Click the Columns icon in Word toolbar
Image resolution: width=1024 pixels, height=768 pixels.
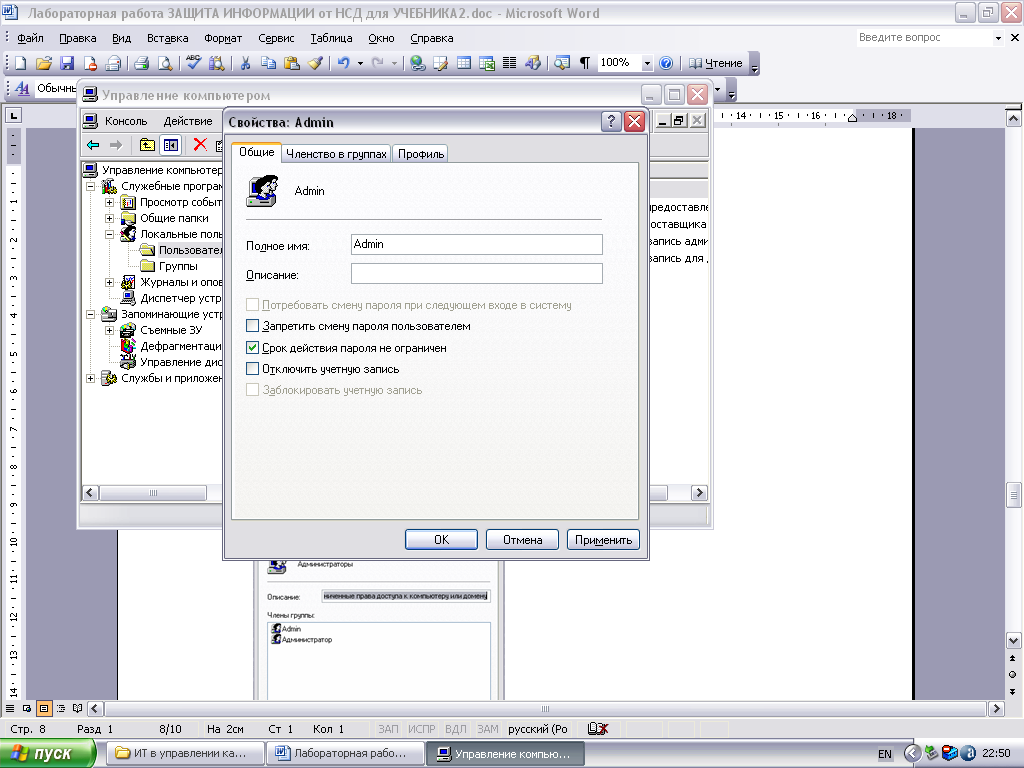pyautogui.click(x=509, y=63)
